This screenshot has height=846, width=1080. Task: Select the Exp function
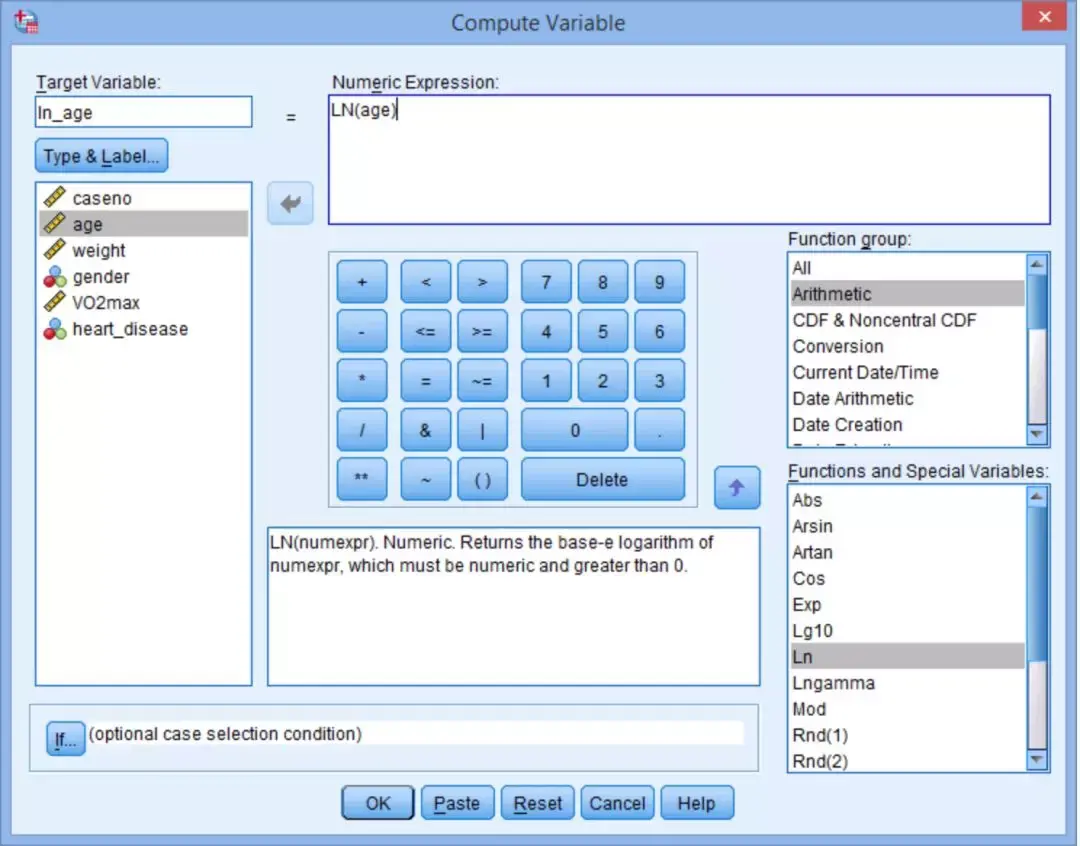click(x=907, y=605)
